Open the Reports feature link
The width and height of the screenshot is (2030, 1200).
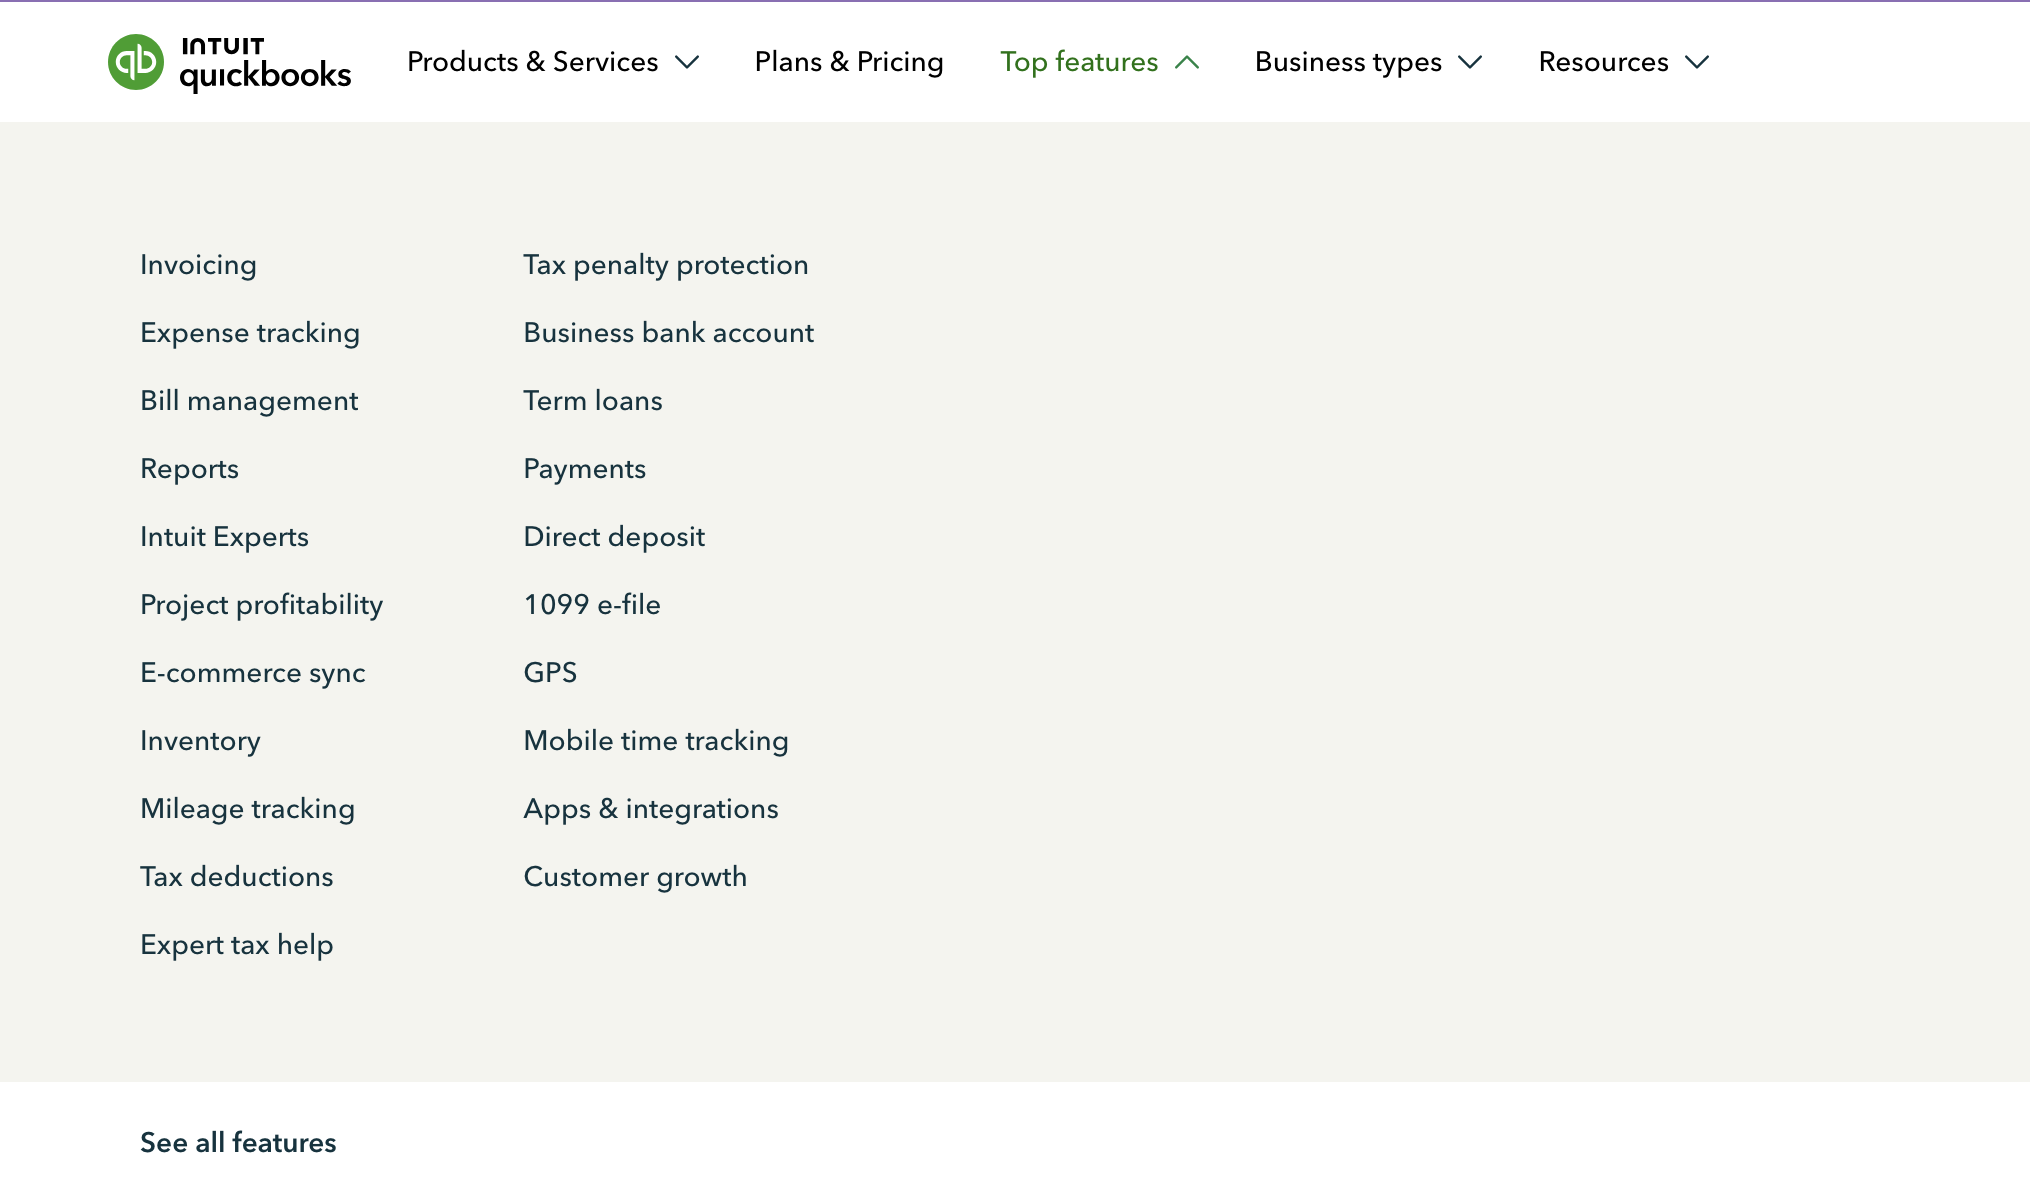click(189, 469)
